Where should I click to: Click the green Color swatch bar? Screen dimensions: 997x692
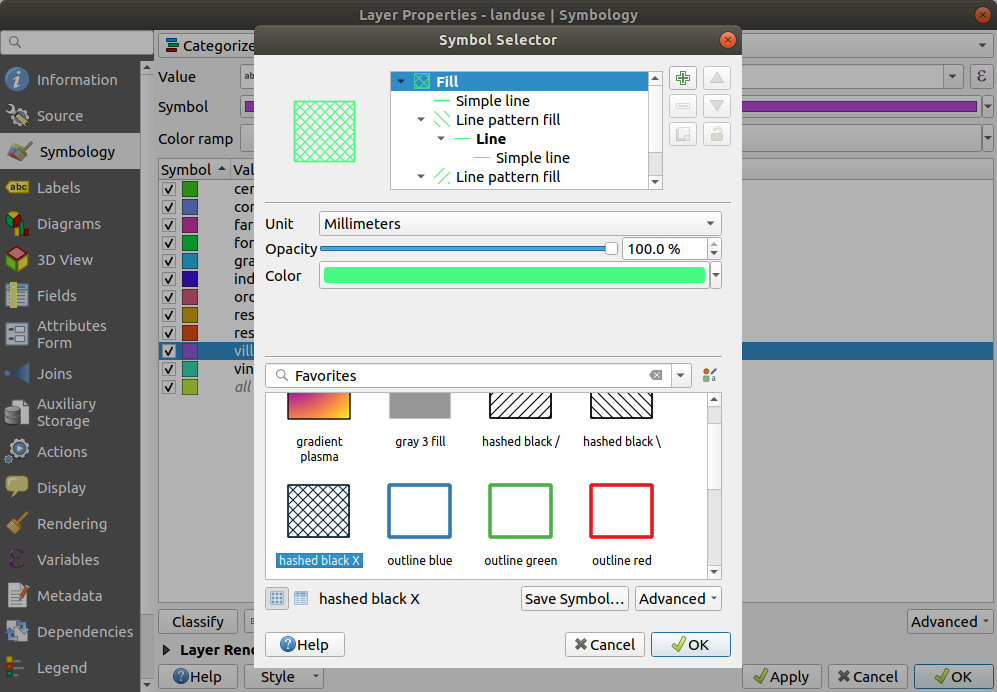pos(513,276)
